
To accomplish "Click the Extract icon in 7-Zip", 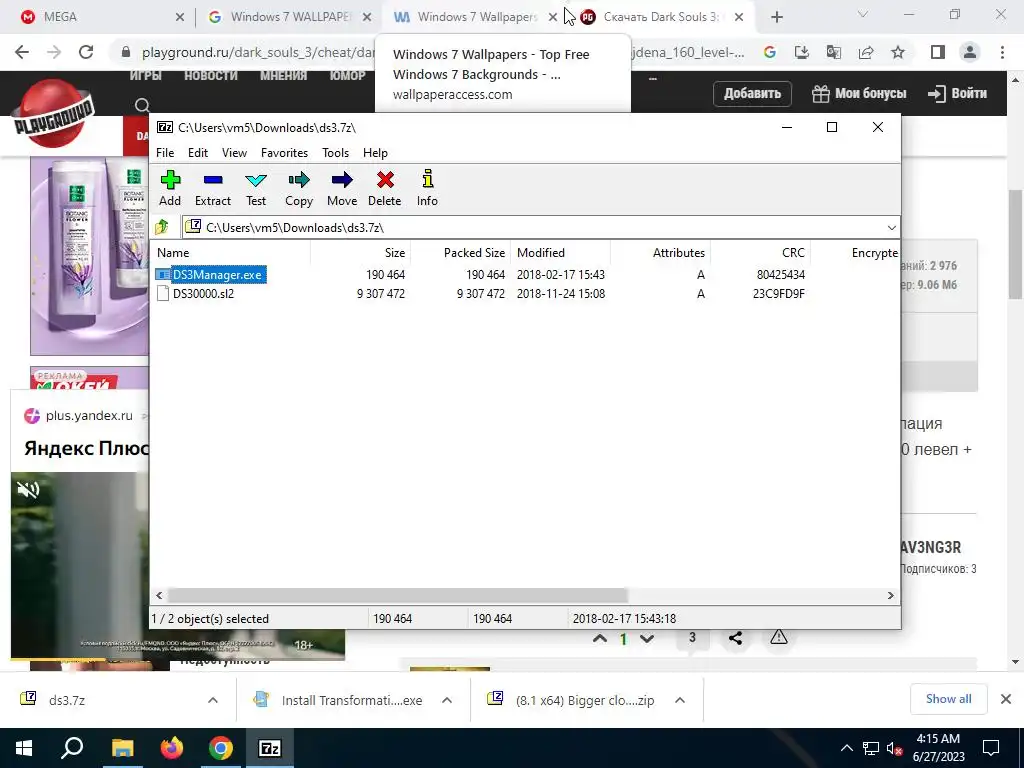I will [213, 188].
